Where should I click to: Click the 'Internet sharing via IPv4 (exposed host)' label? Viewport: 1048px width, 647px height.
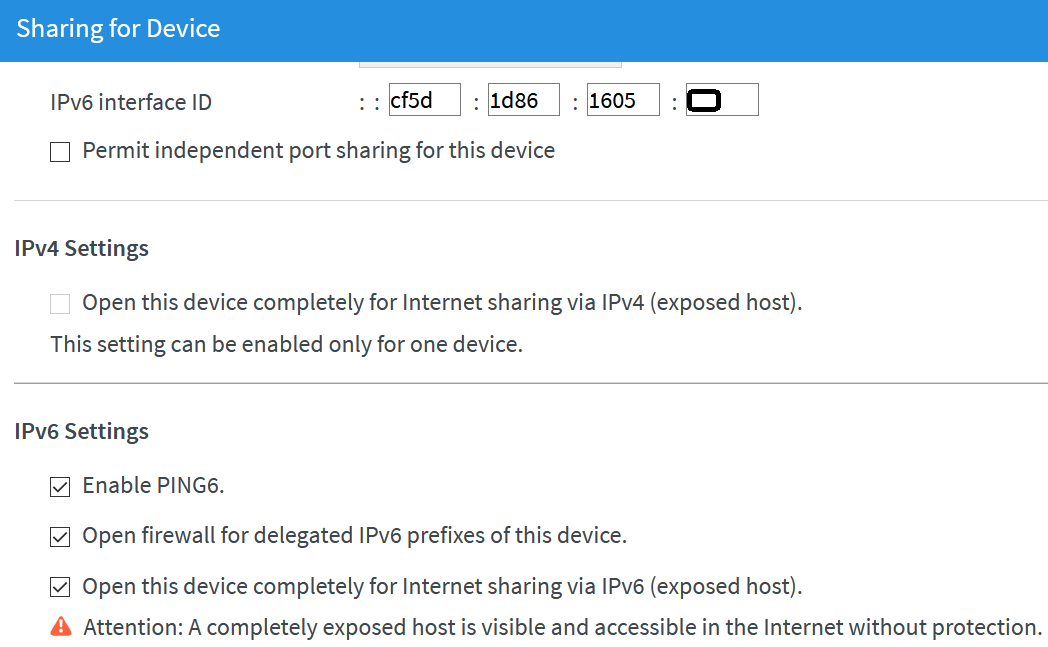click(x=442, y=303)
